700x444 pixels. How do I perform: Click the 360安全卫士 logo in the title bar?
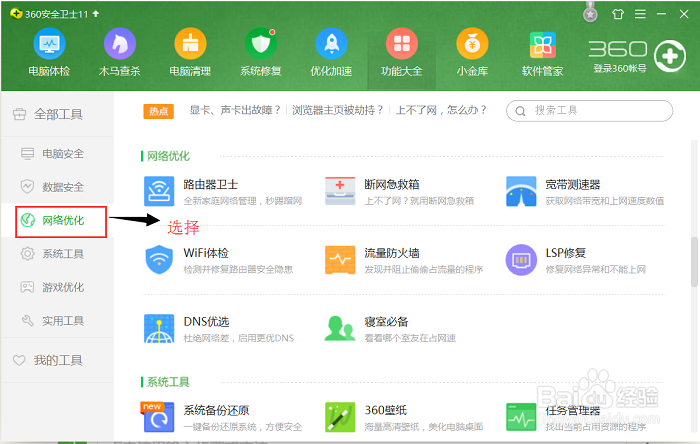click(x=16, y=14)
